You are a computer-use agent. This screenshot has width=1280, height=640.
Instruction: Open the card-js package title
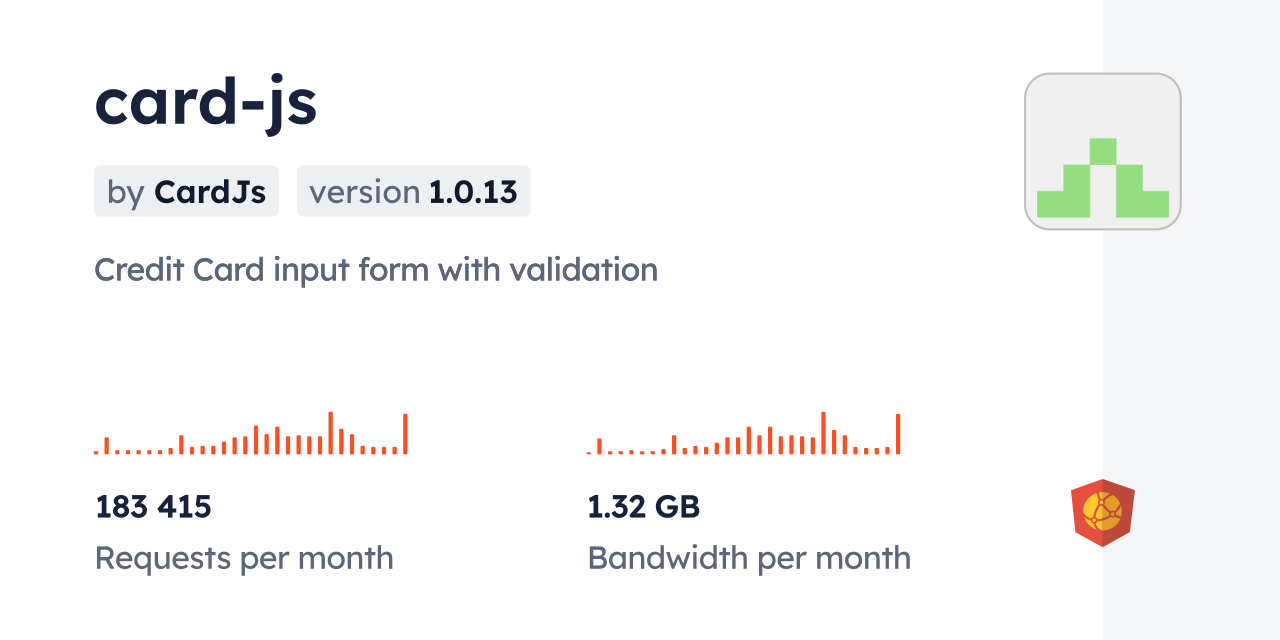(x=206, y=102)
